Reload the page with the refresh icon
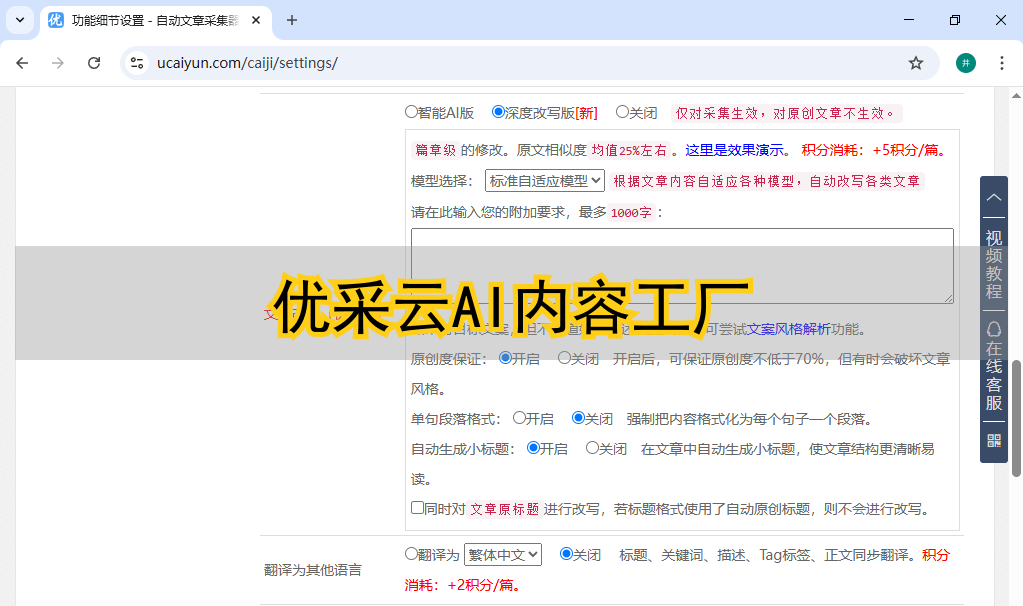Image resolution: width=1023 pixels, height=606 pixels. click(94, 63)
